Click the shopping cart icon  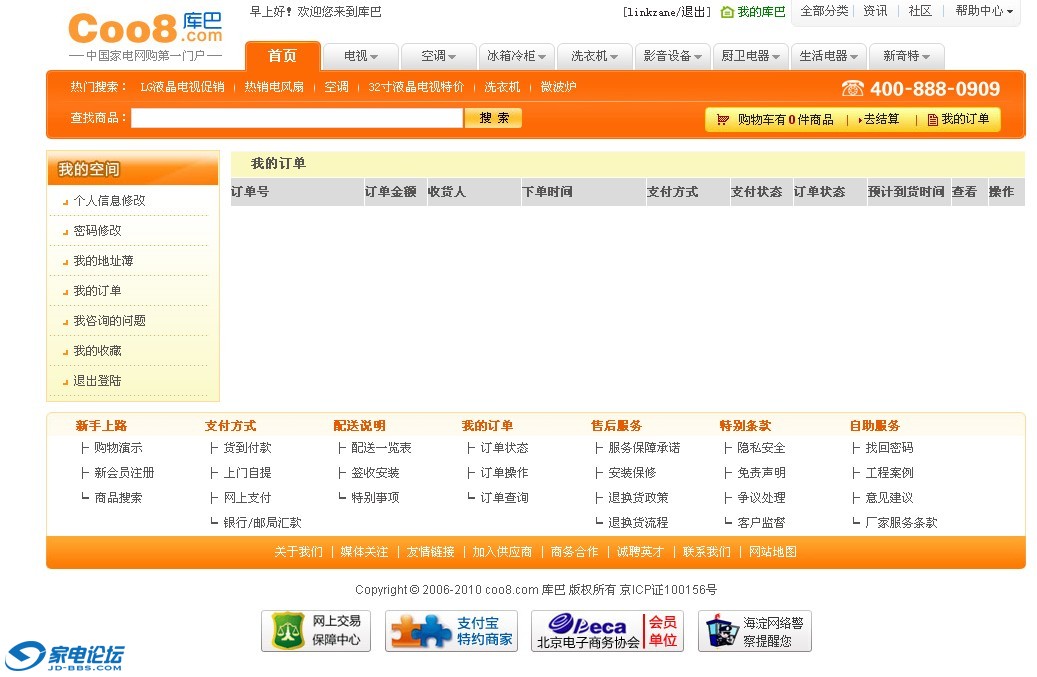coord(723,120)
